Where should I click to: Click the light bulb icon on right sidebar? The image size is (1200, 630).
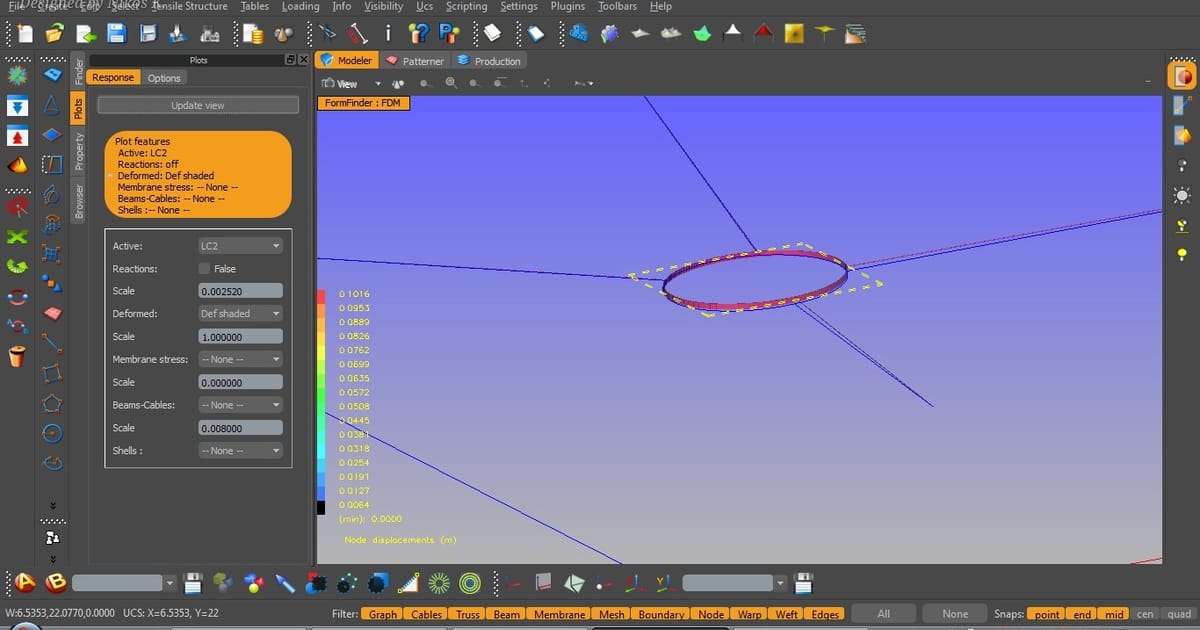point(1183,255)
